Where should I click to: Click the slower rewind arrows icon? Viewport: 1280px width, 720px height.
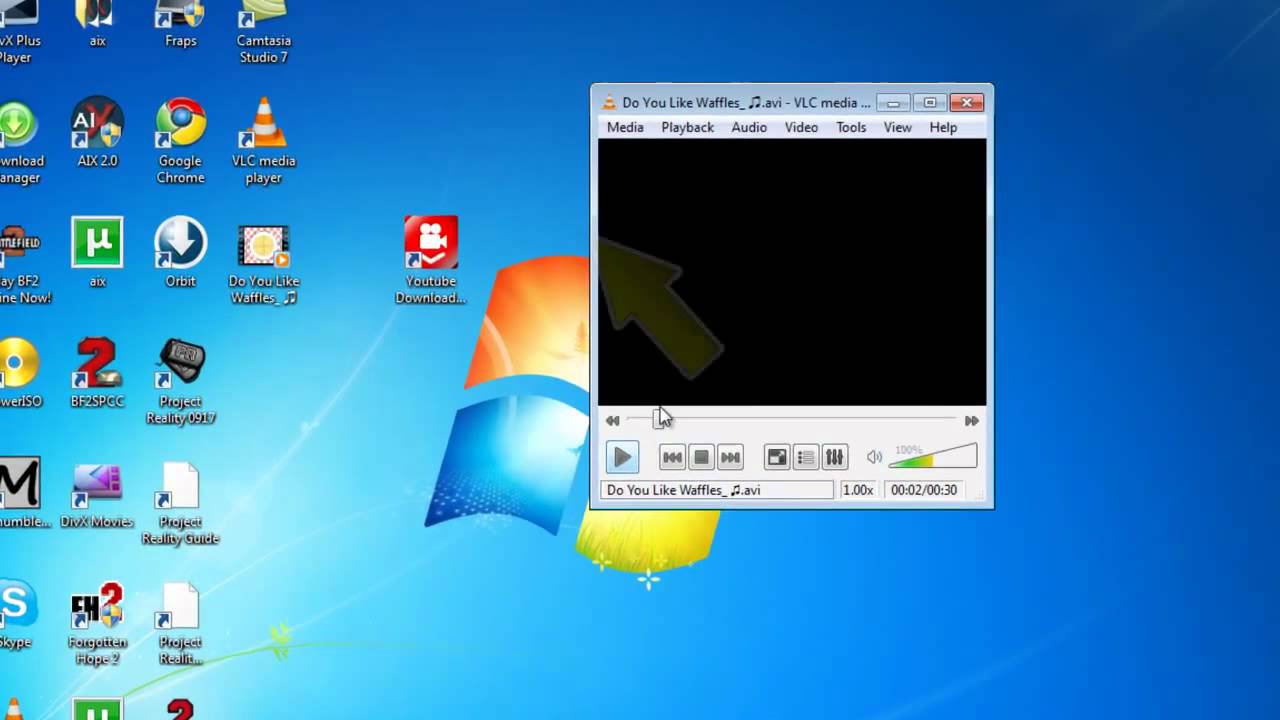click(612, 421)
